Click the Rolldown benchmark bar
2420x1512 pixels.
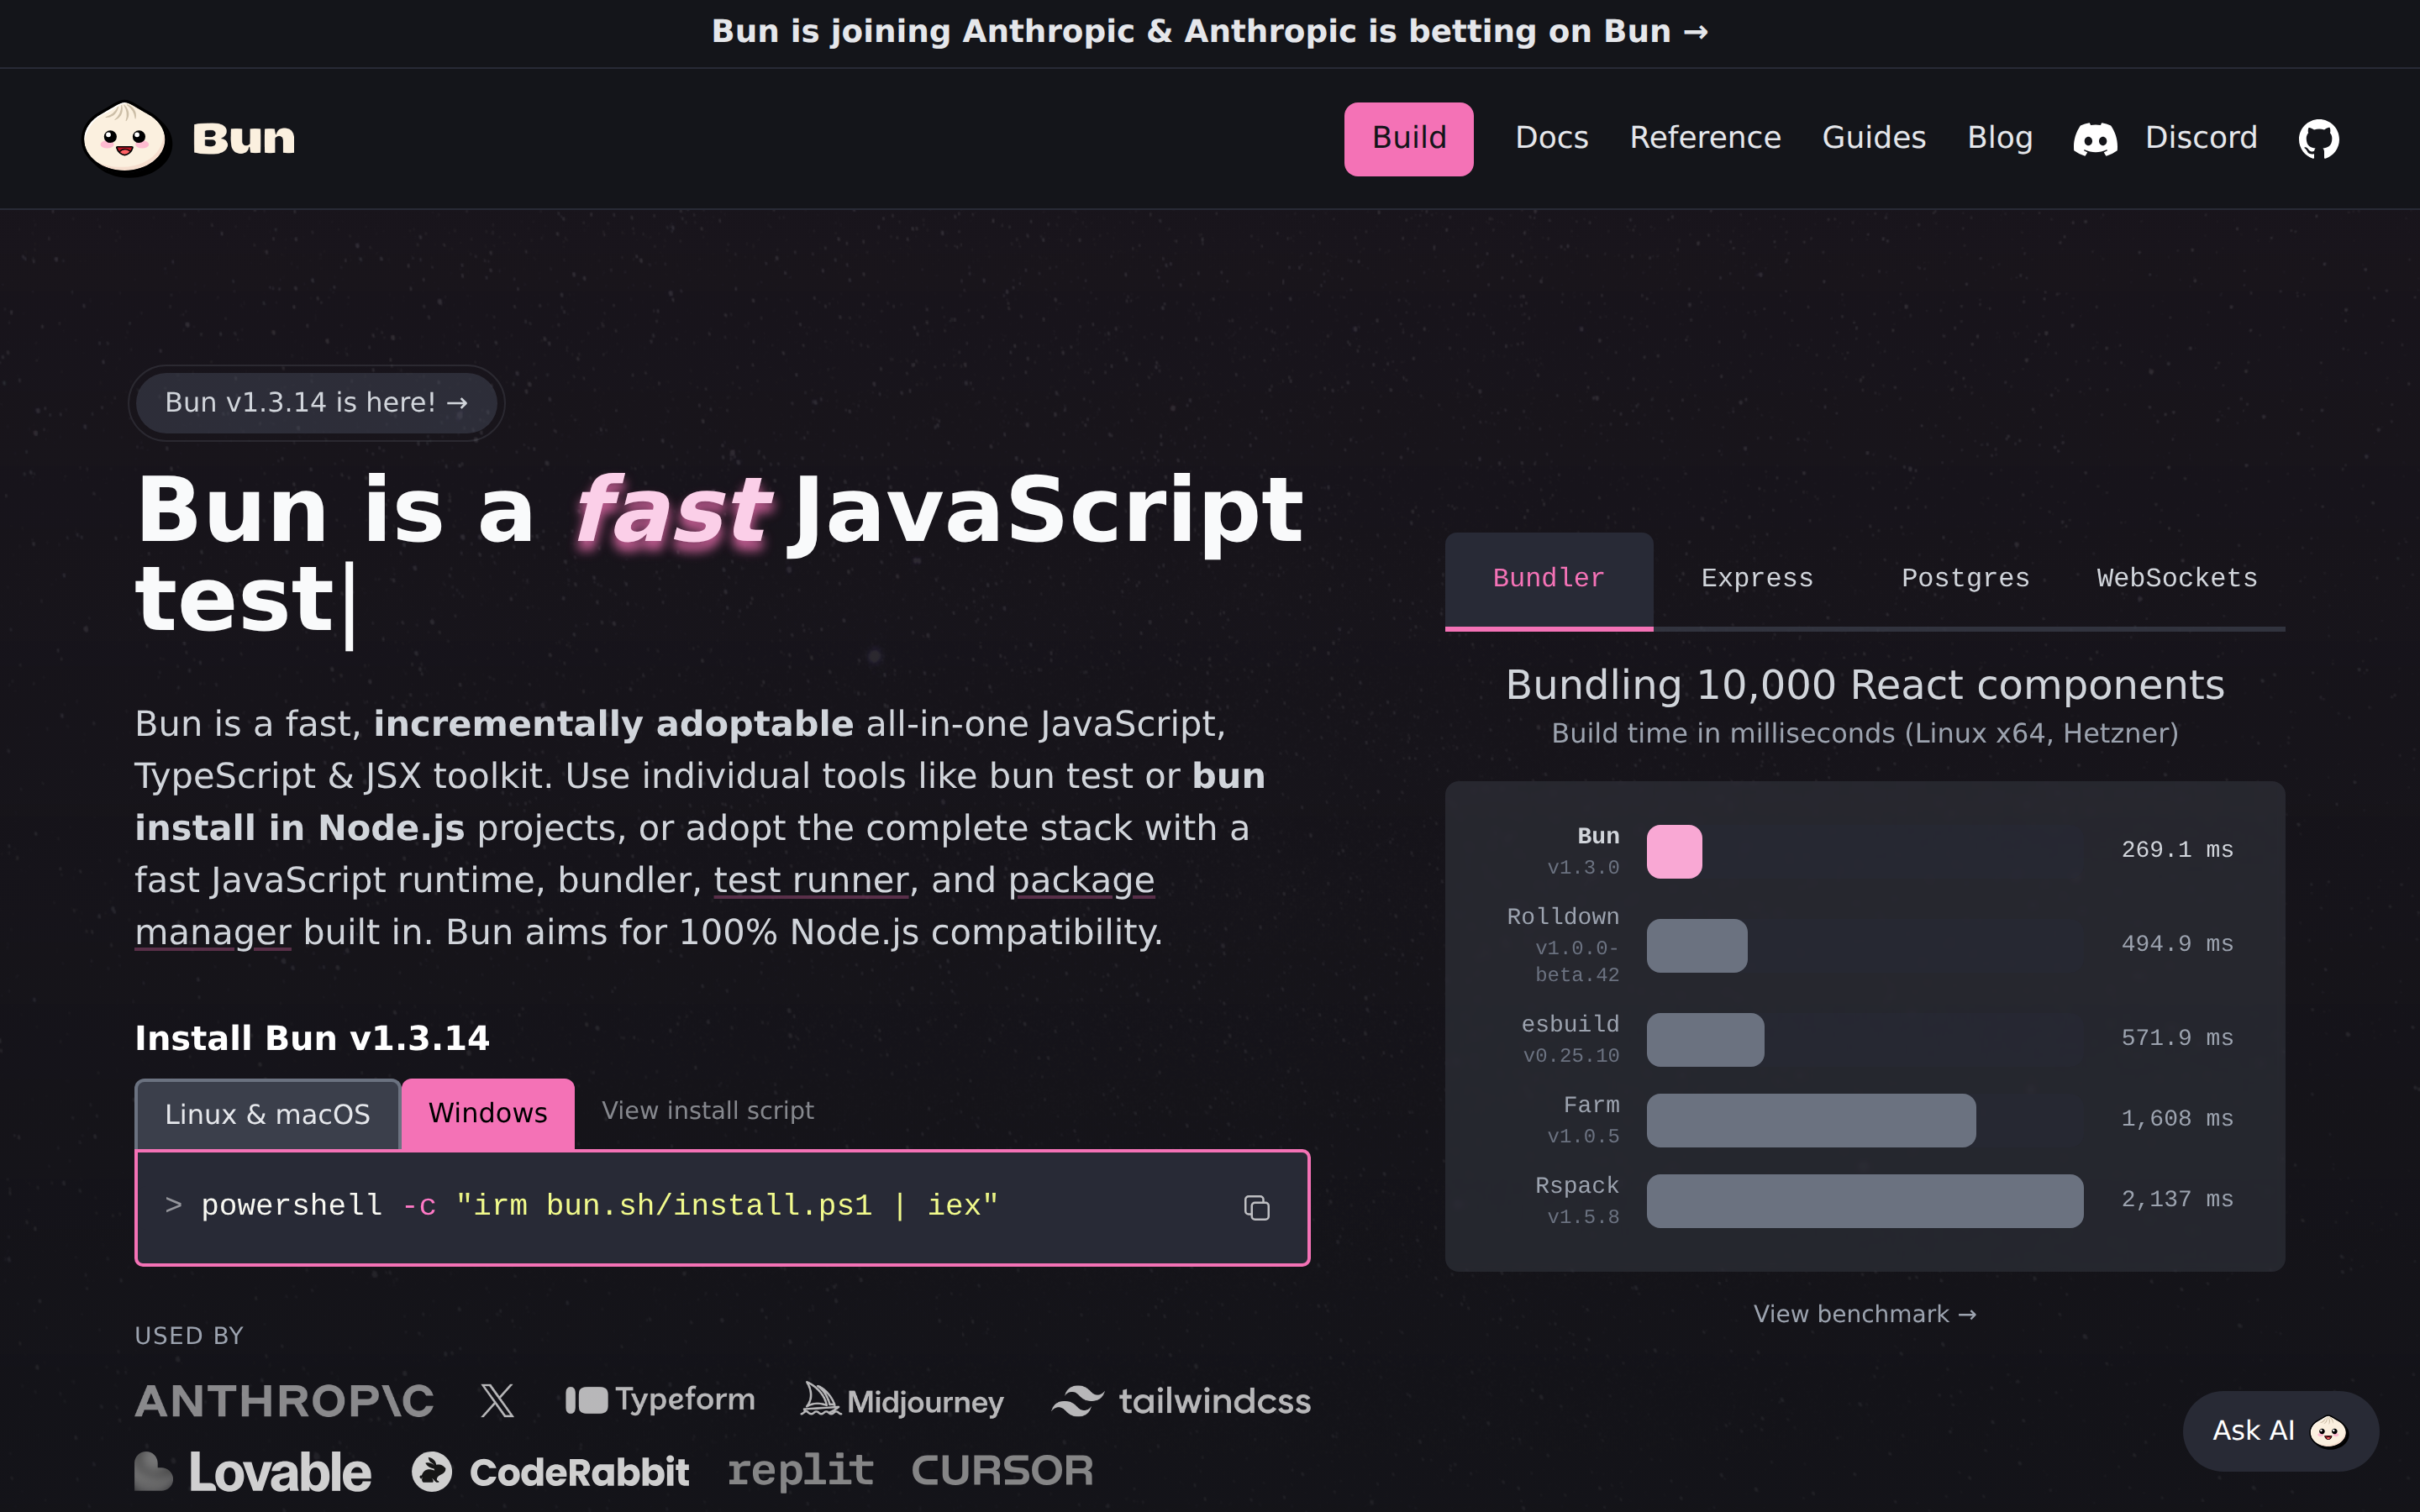point(1697,946)
